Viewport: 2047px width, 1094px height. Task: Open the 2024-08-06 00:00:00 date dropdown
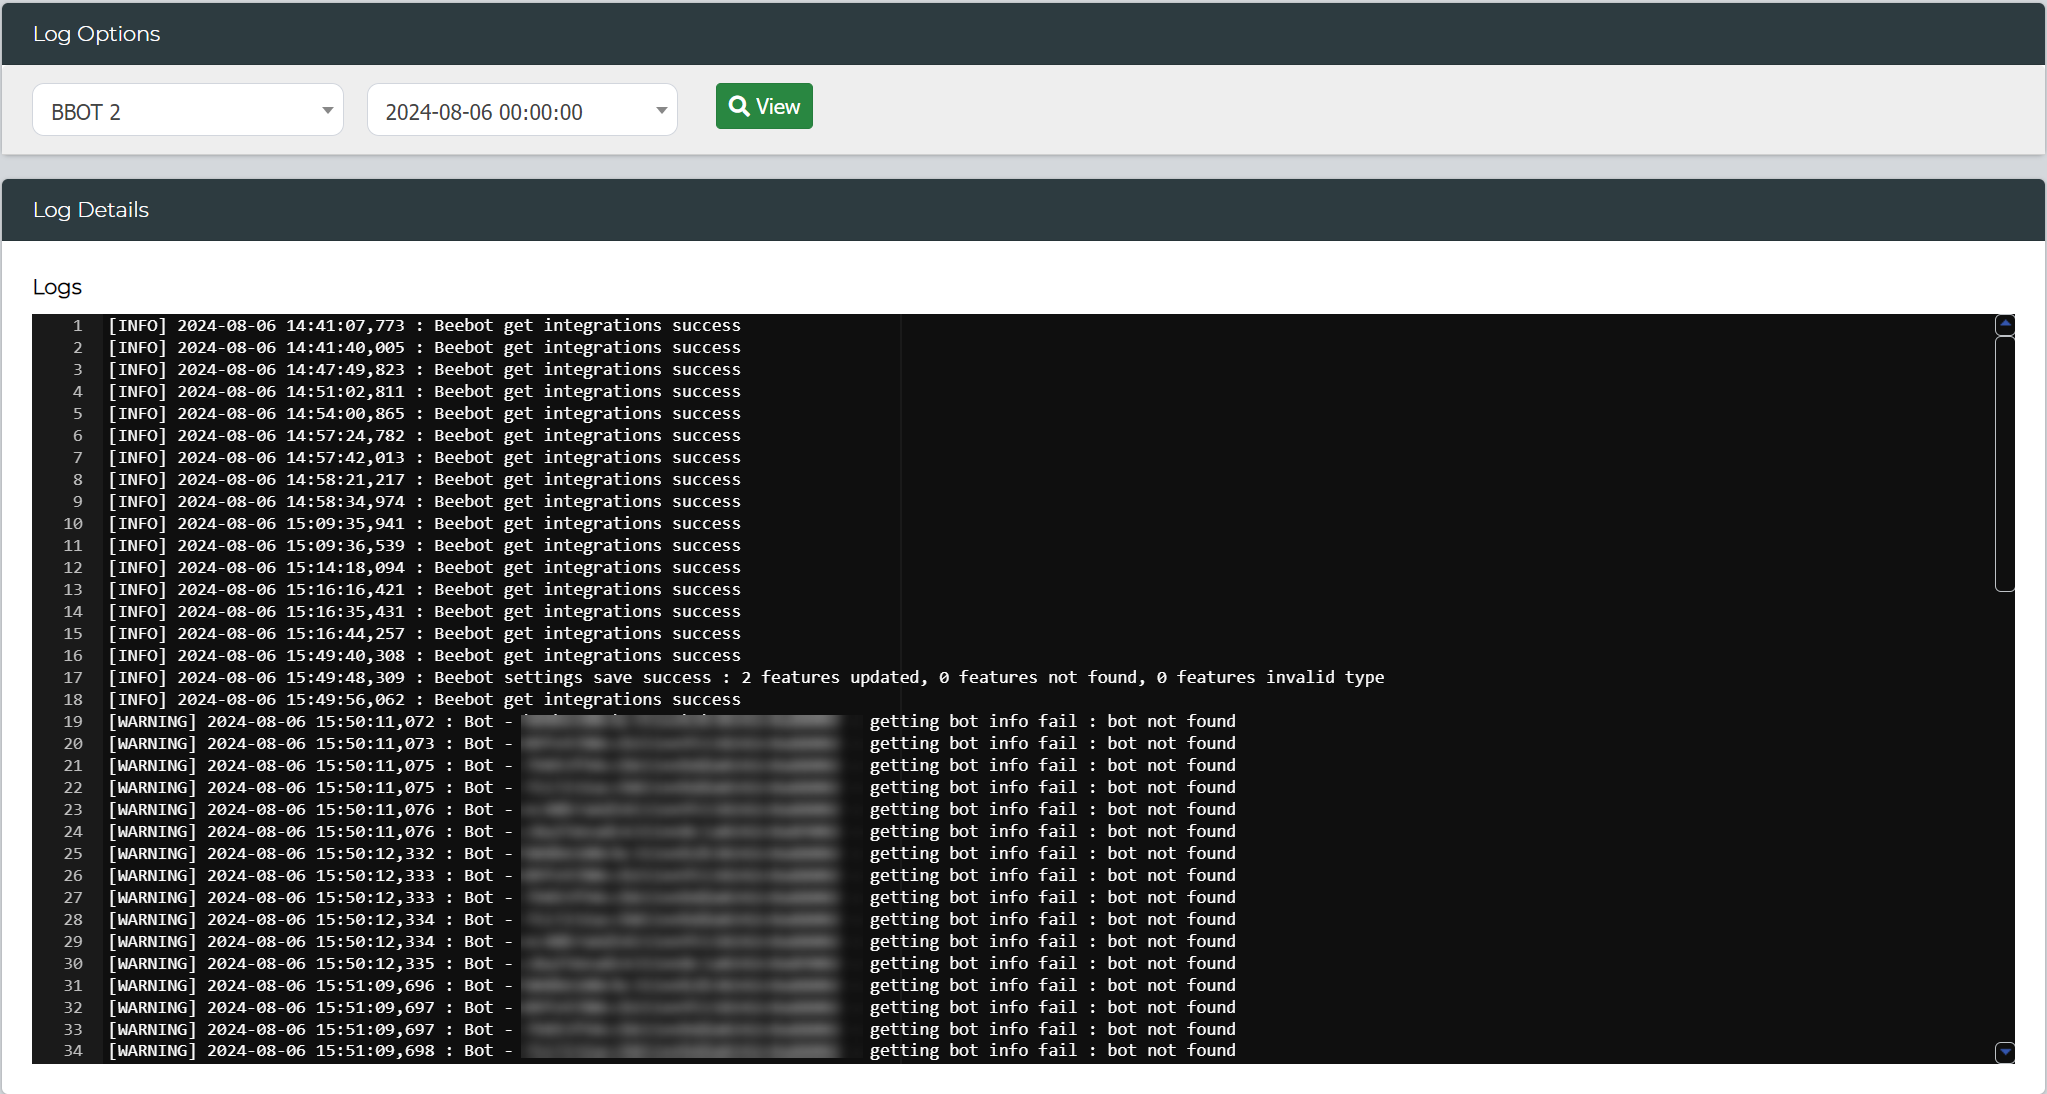click(x=522, y=110)
